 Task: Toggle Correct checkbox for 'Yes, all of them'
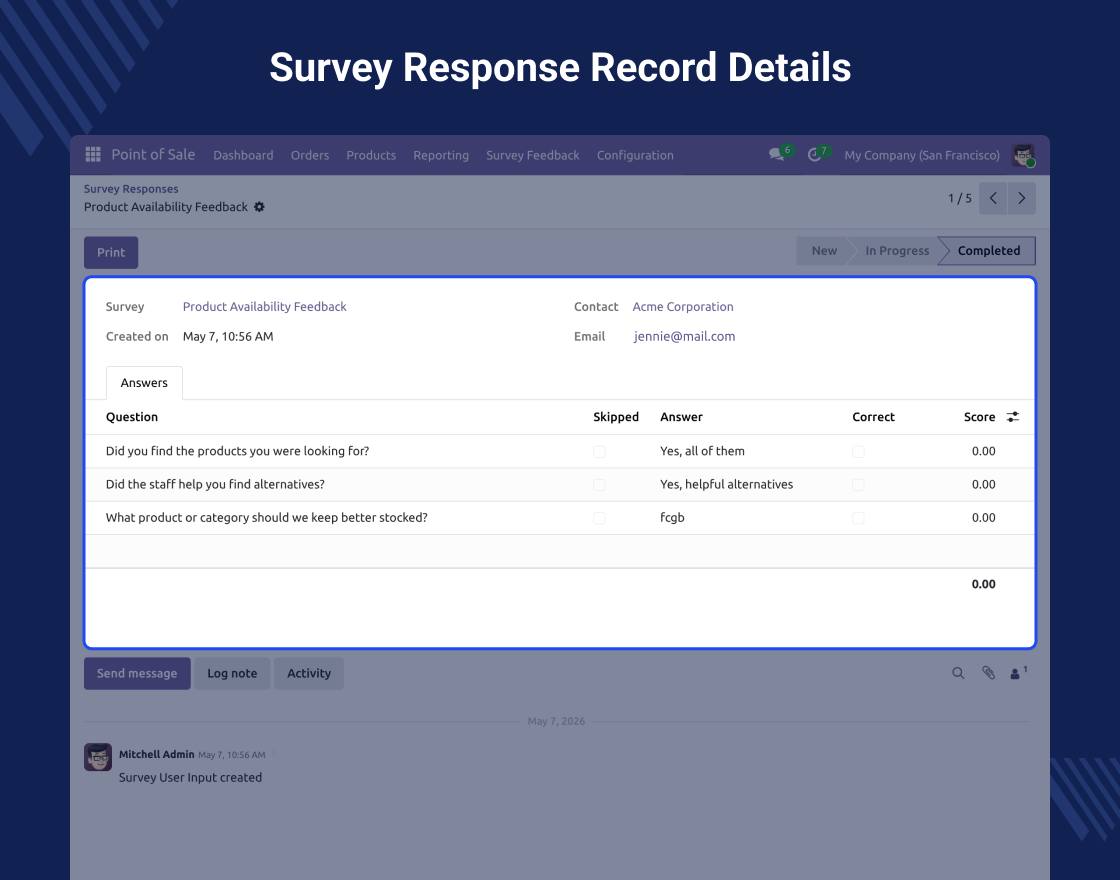point(859,451)
